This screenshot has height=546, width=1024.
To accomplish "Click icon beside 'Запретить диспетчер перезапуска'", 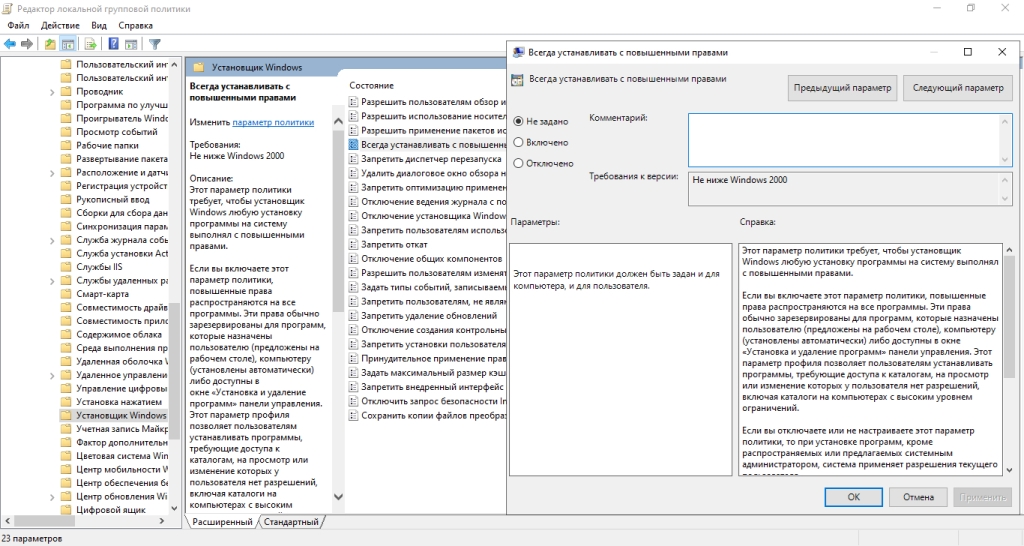I will [x=353, y=159].
